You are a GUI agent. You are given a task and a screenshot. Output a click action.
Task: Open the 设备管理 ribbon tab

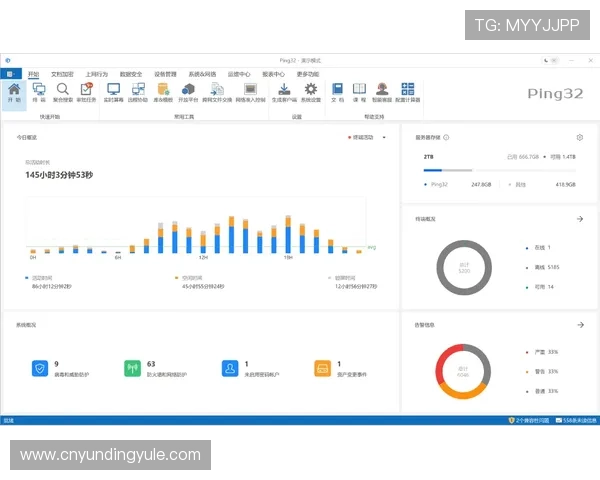pyautogui.click(x=165, y=74)
